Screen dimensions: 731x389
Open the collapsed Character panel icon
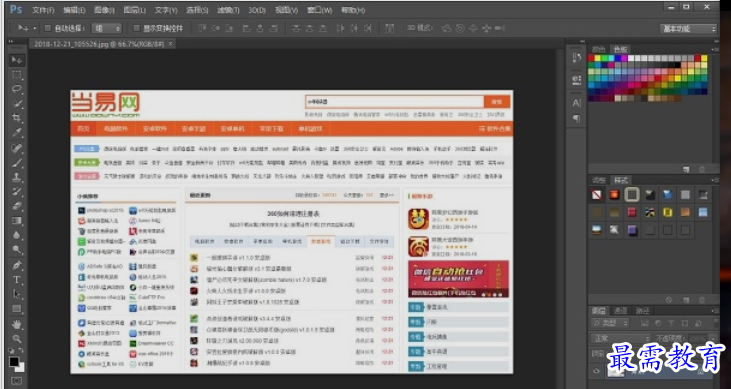click(x=577, y=103)
